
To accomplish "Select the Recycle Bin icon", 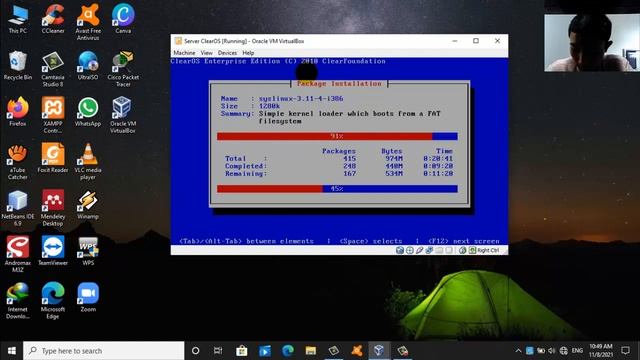I will tap(18, 65).
